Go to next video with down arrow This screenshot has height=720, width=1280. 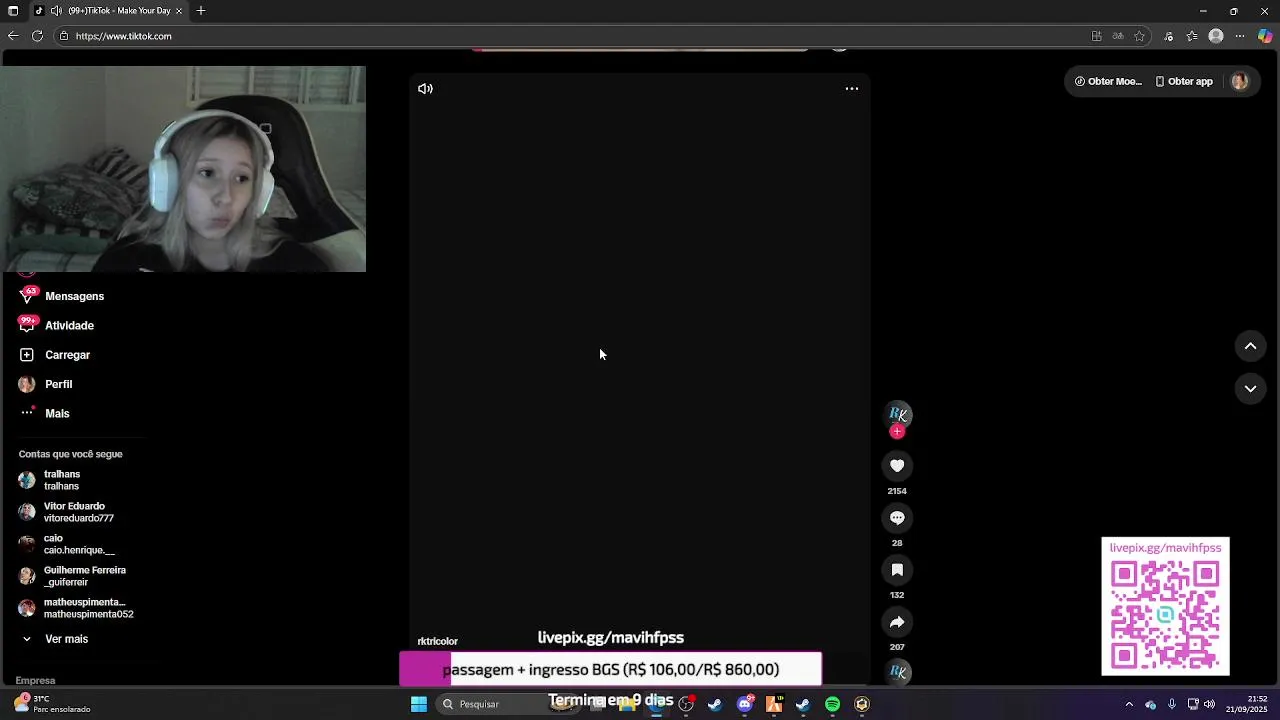tap(1250, 389)
